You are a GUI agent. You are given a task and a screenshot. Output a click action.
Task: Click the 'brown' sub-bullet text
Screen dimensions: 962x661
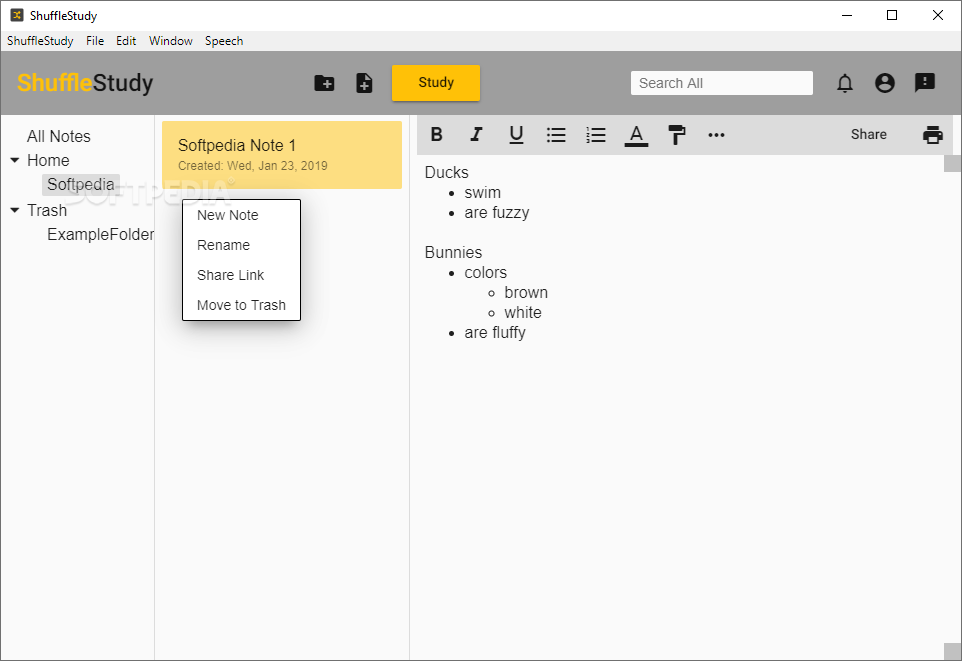coord(526,293)
